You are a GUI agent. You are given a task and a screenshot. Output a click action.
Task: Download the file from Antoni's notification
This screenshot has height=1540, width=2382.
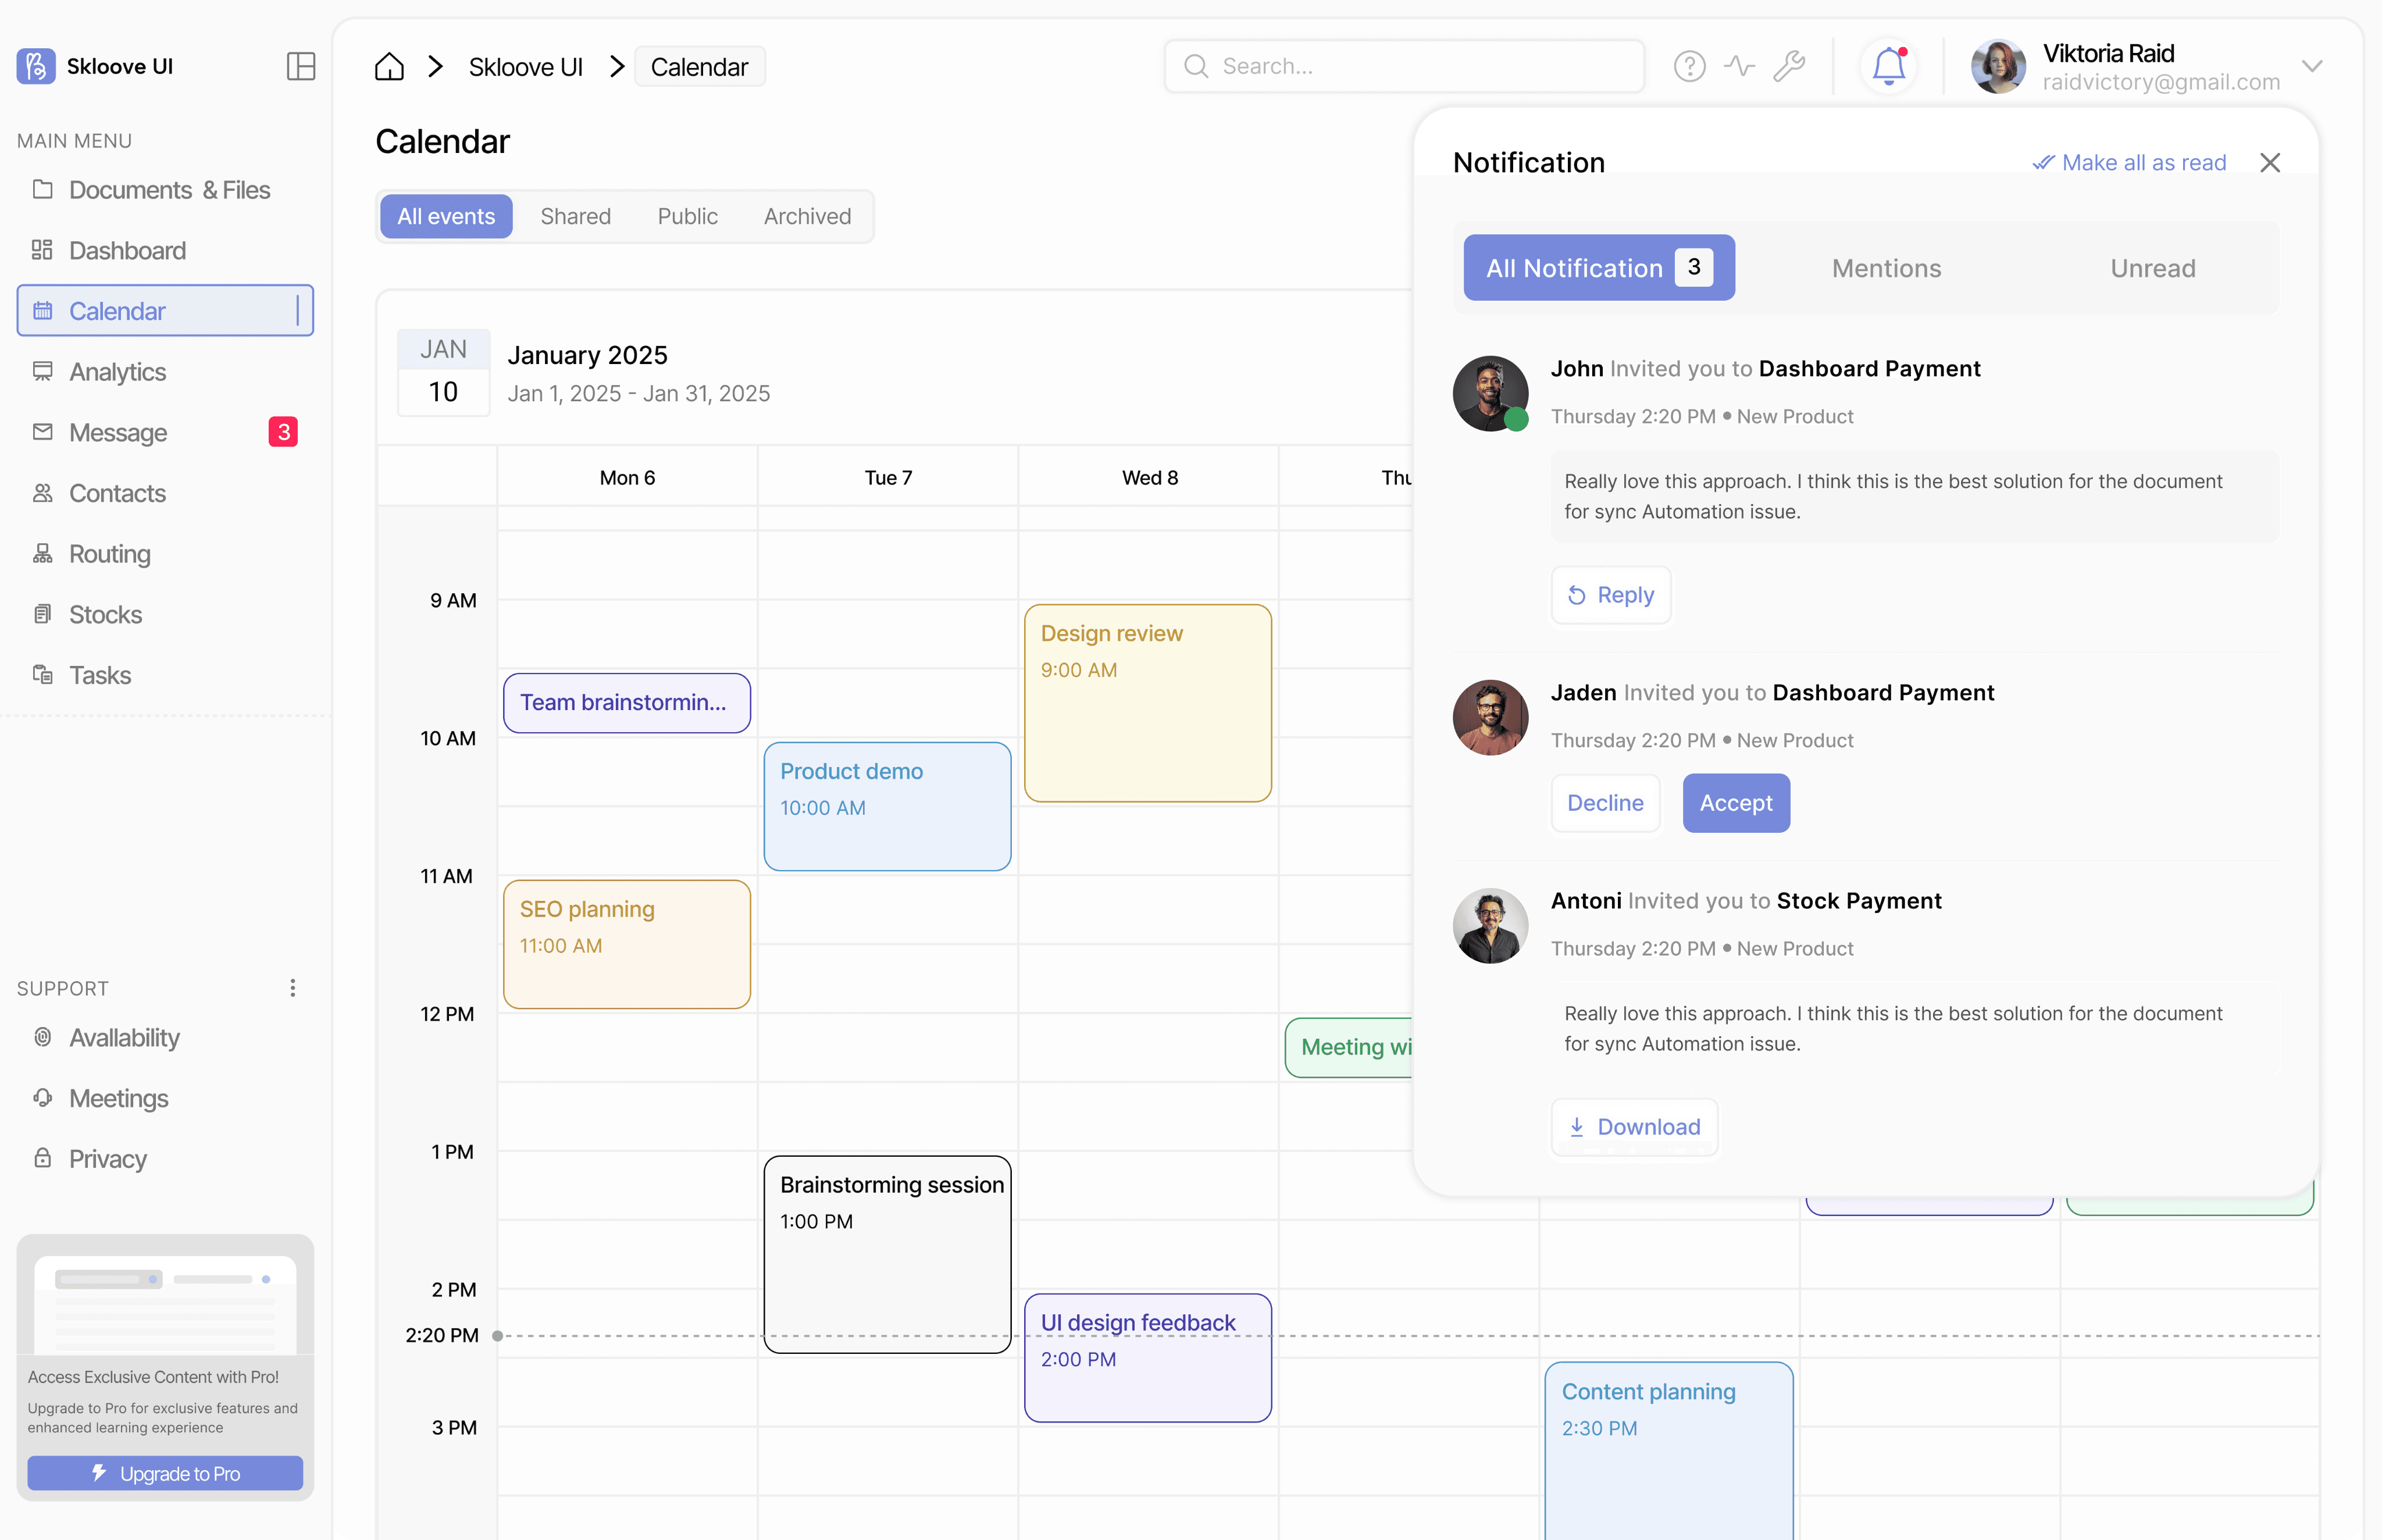coord(1633,1127)
